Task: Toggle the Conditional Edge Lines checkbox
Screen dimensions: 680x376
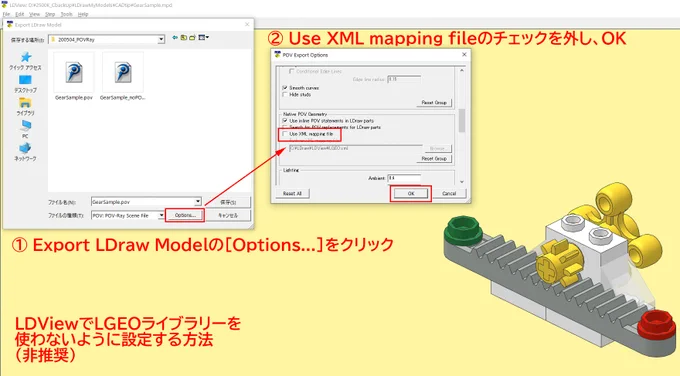Action: (292, 71)
